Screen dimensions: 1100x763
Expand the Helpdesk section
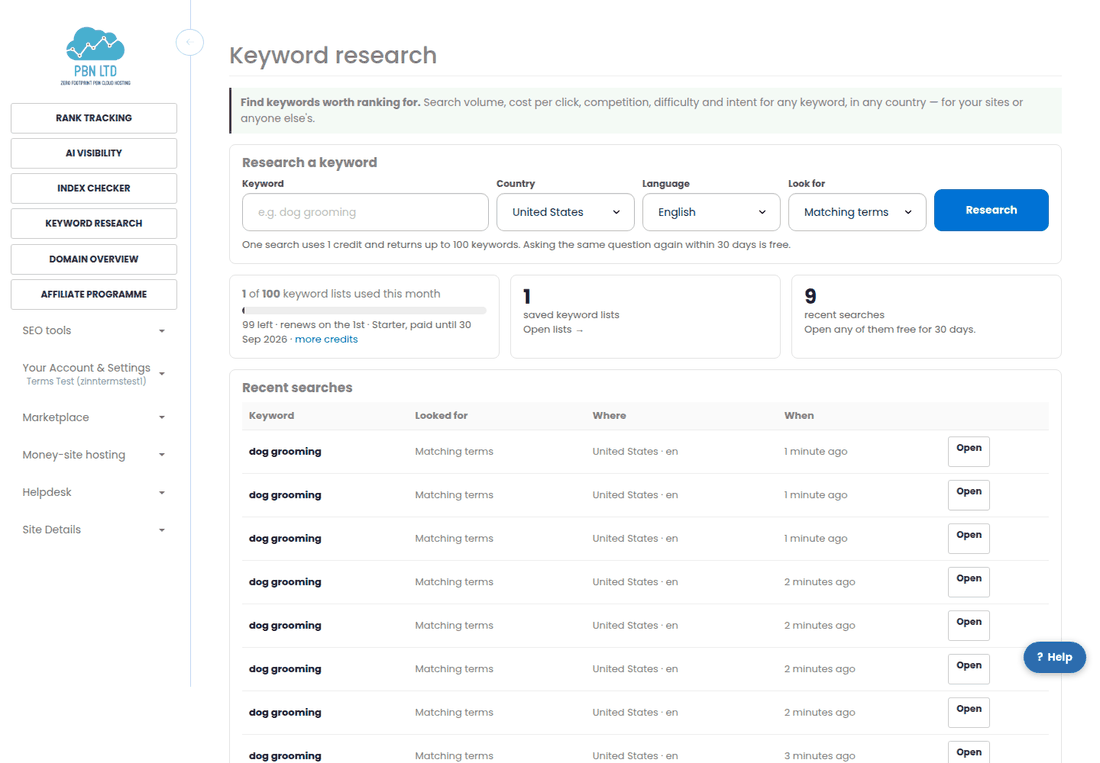click(x=94, y=492)
